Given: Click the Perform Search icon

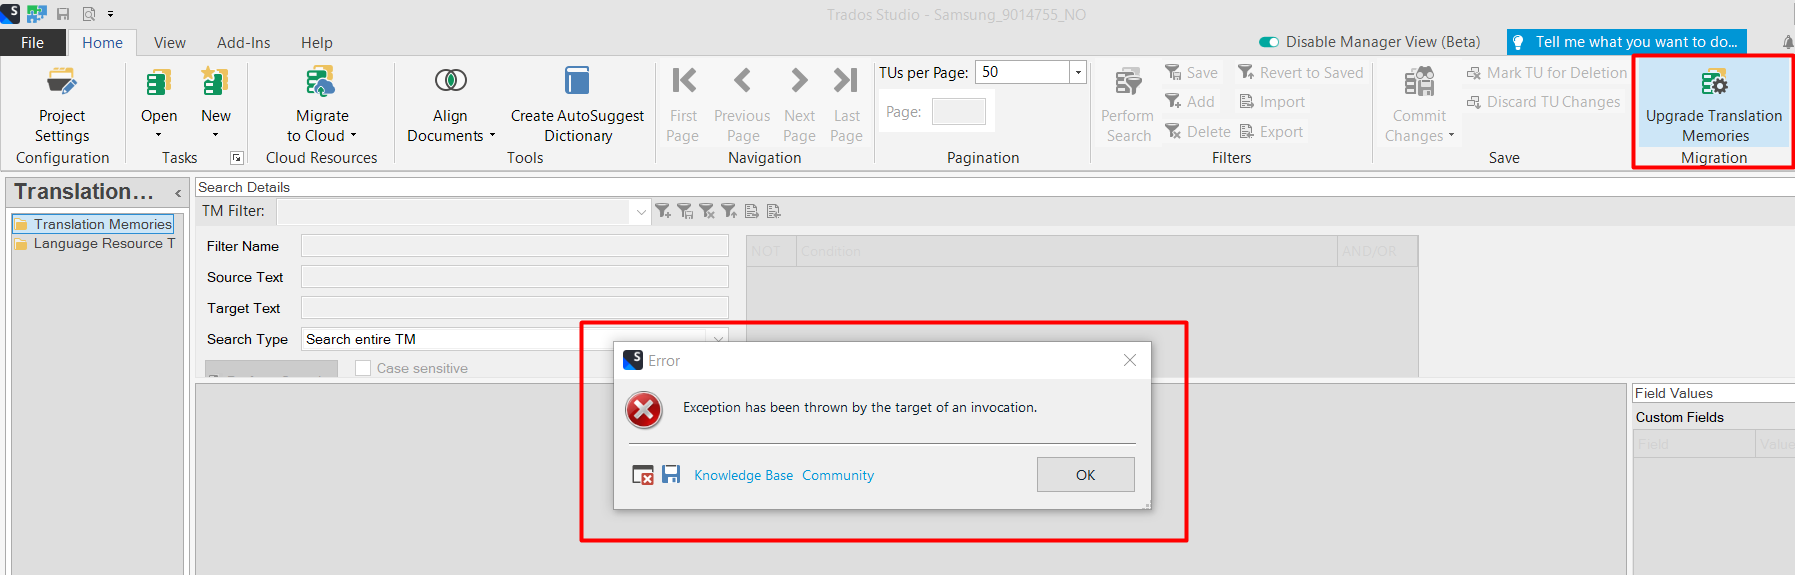Looking at the screenshot, I should click(x=1128, y=82).
